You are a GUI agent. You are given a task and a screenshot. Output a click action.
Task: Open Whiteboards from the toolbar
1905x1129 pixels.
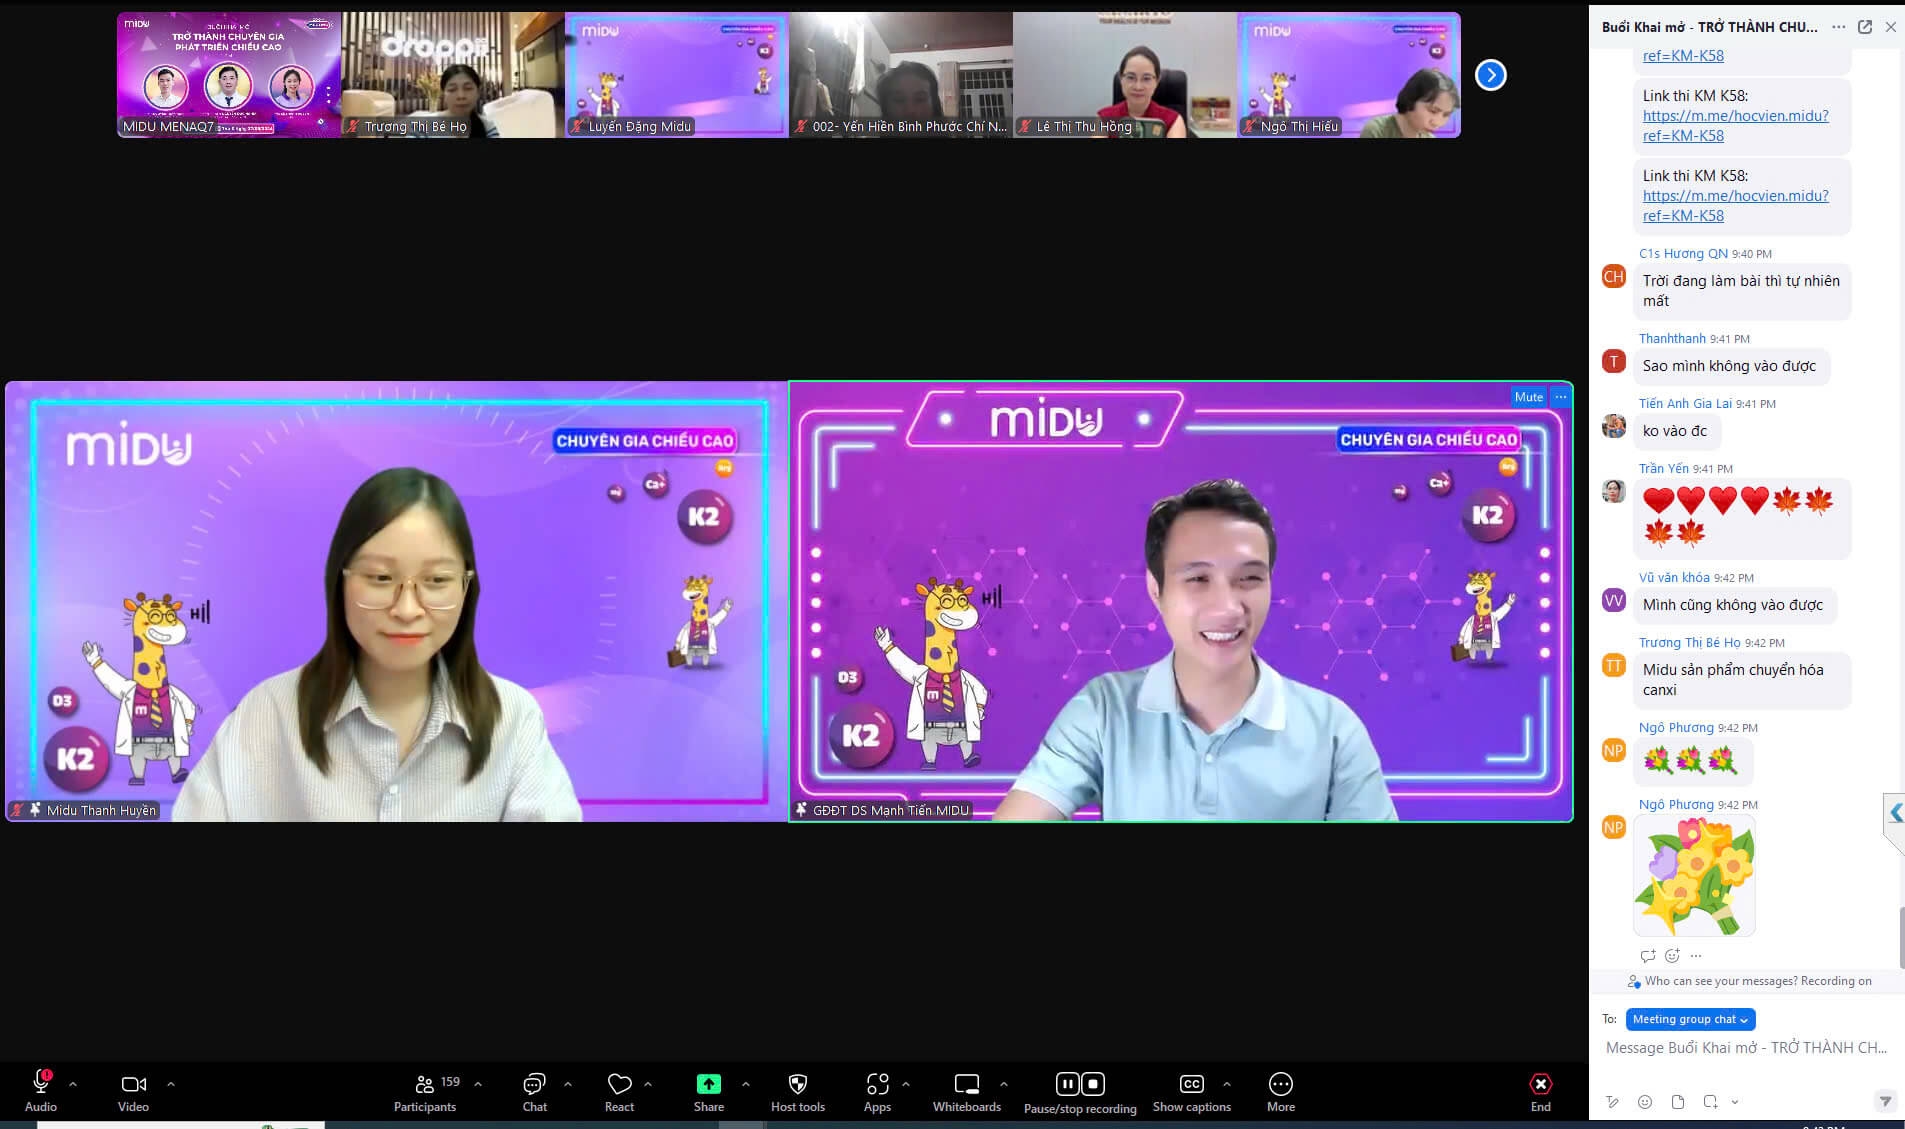click(967, 1092)
